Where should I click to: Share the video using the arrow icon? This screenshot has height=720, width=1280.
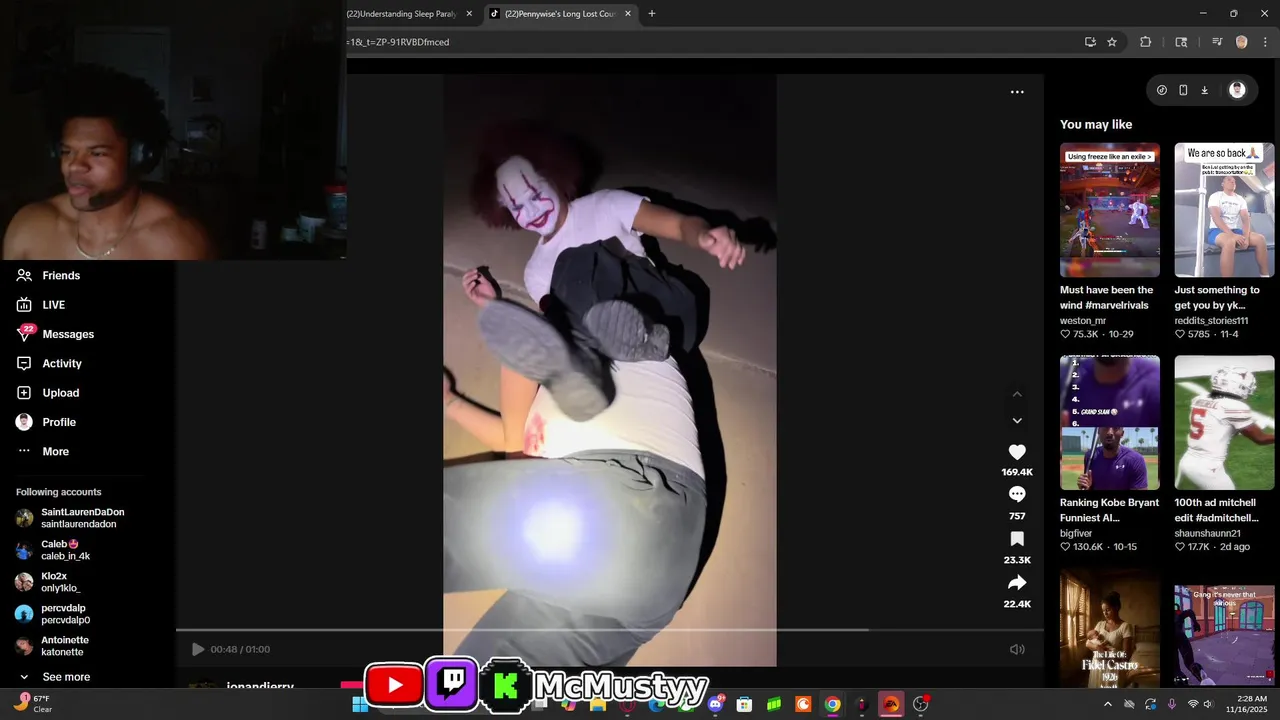tap(1017, 583)
